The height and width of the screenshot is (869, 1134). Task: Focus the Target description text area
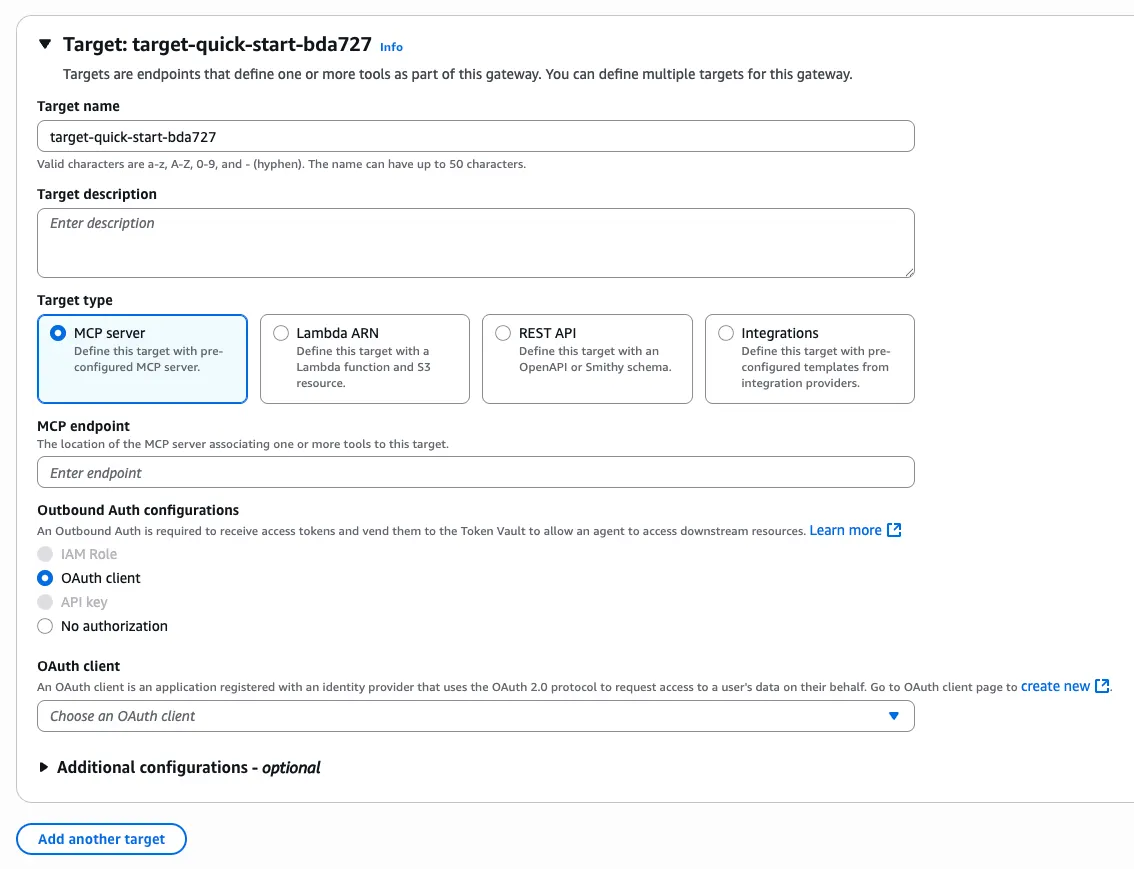(475, 243)
